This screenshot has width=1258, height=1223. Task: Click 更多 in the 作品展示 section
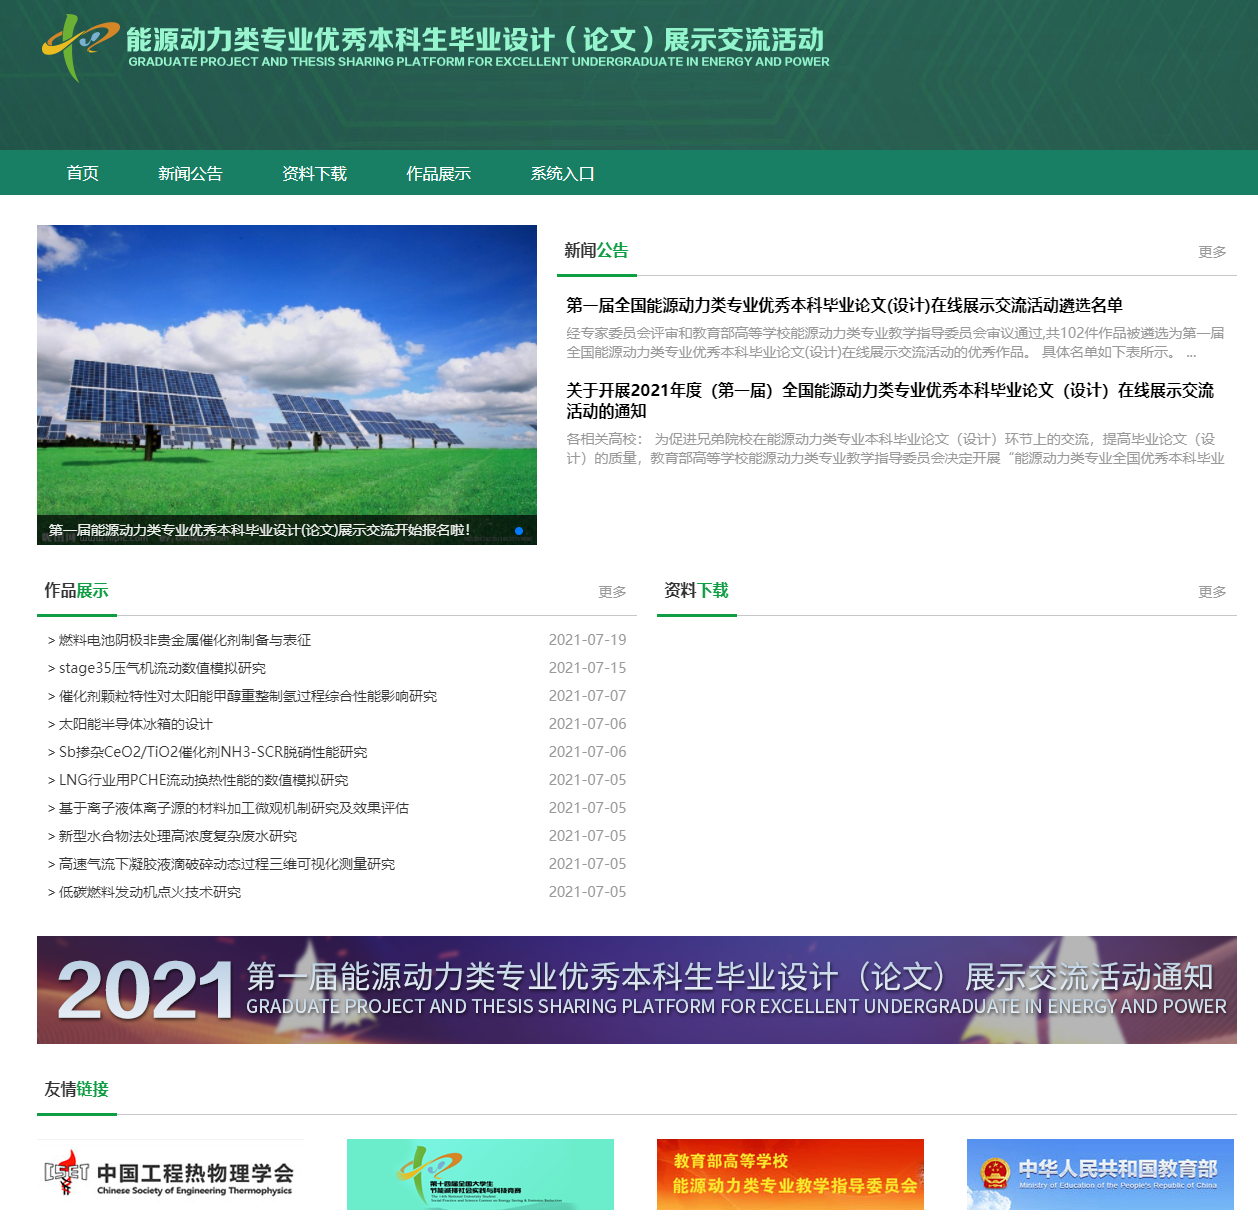612,592
